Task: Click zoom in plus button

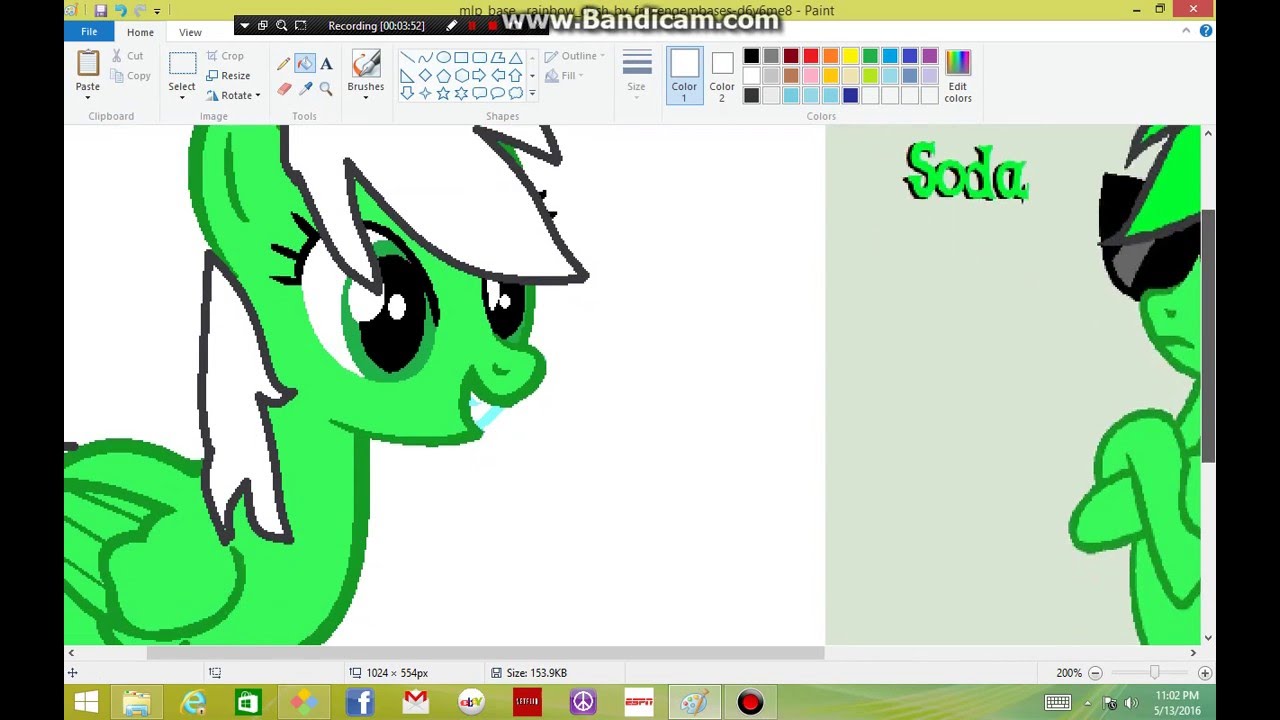Action: 1205,673
